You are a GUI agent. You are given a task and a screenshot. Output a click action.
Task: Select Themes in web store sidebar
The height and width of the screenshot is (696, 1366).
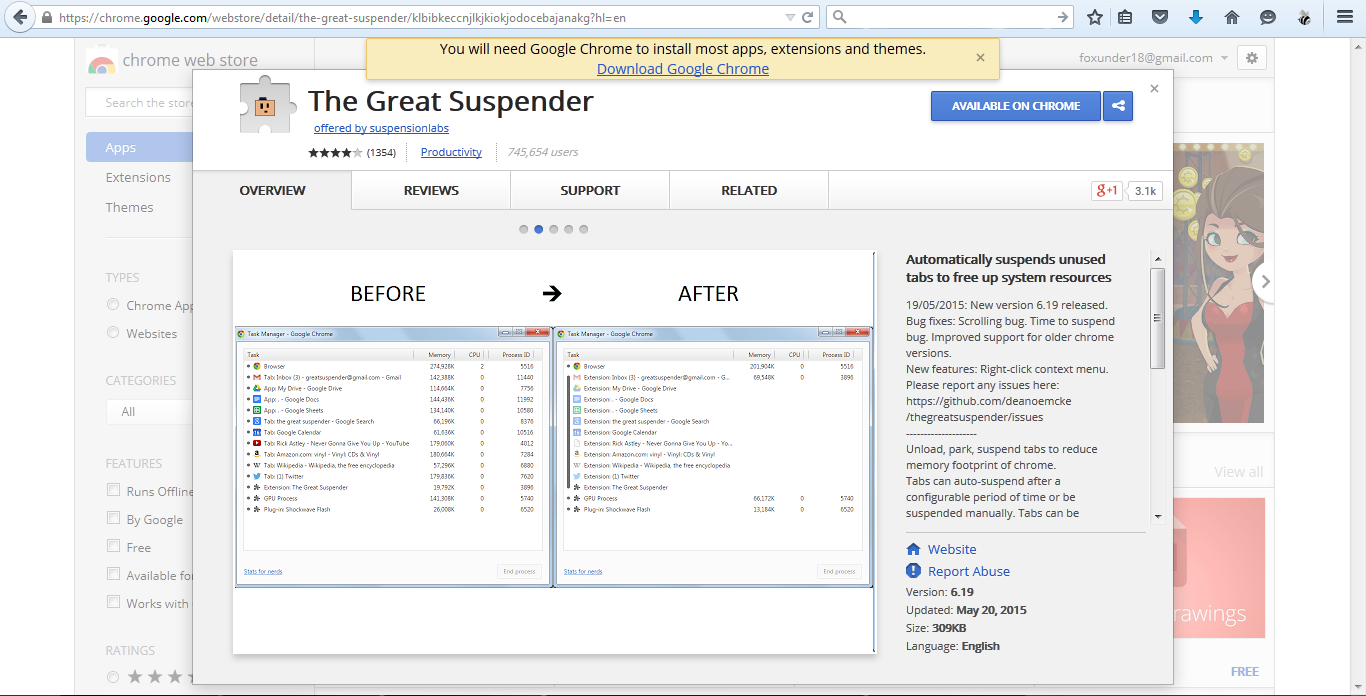pos(129,207)
